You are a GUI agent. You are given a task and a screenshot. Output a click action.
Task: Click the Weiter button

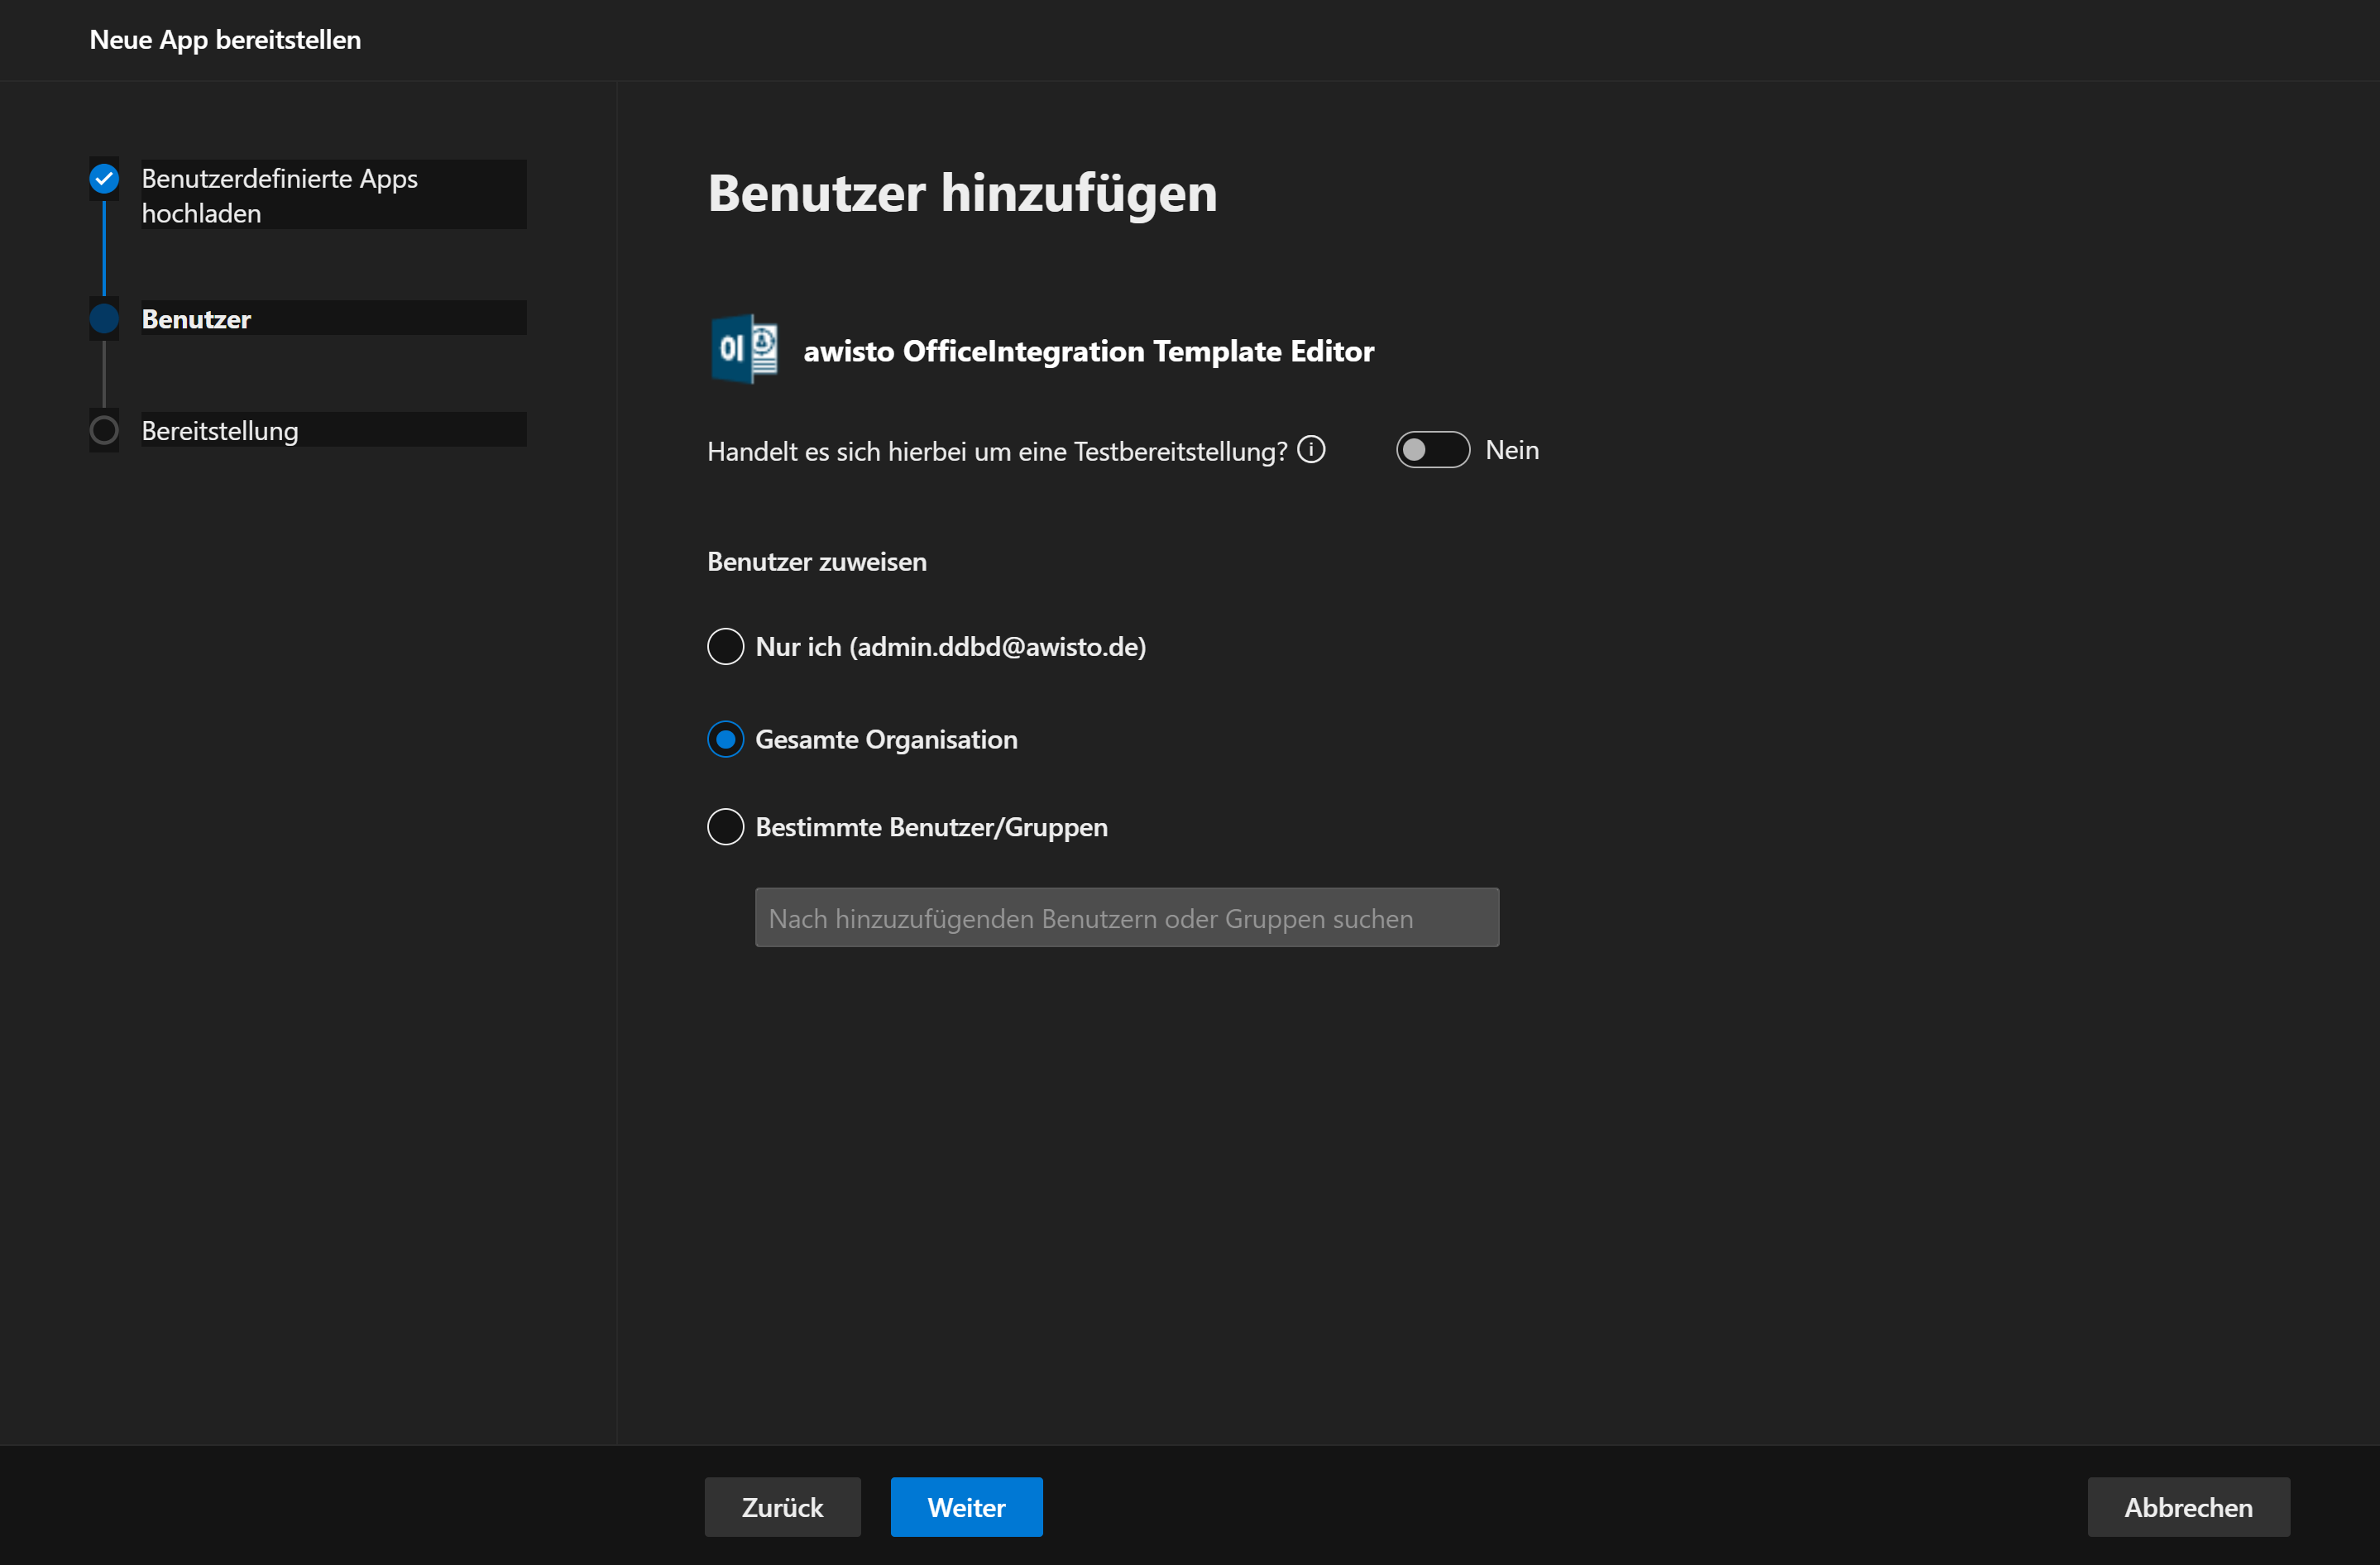pyautogui.click(x=966, y=1507)
